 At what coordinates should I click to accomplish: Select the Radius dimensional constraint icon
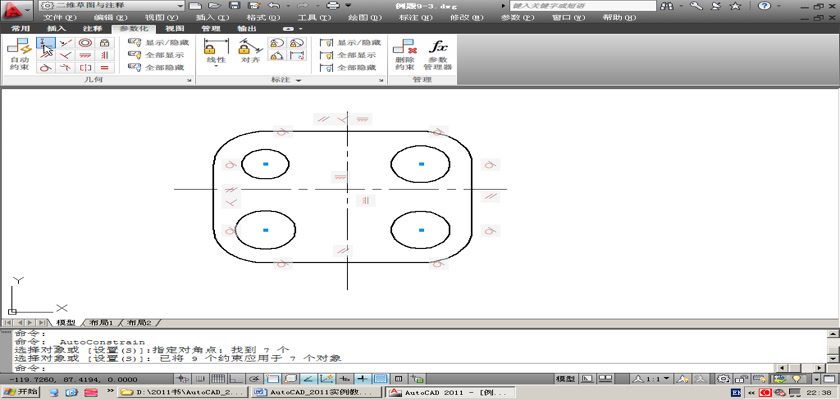click(x=277, y=43)
